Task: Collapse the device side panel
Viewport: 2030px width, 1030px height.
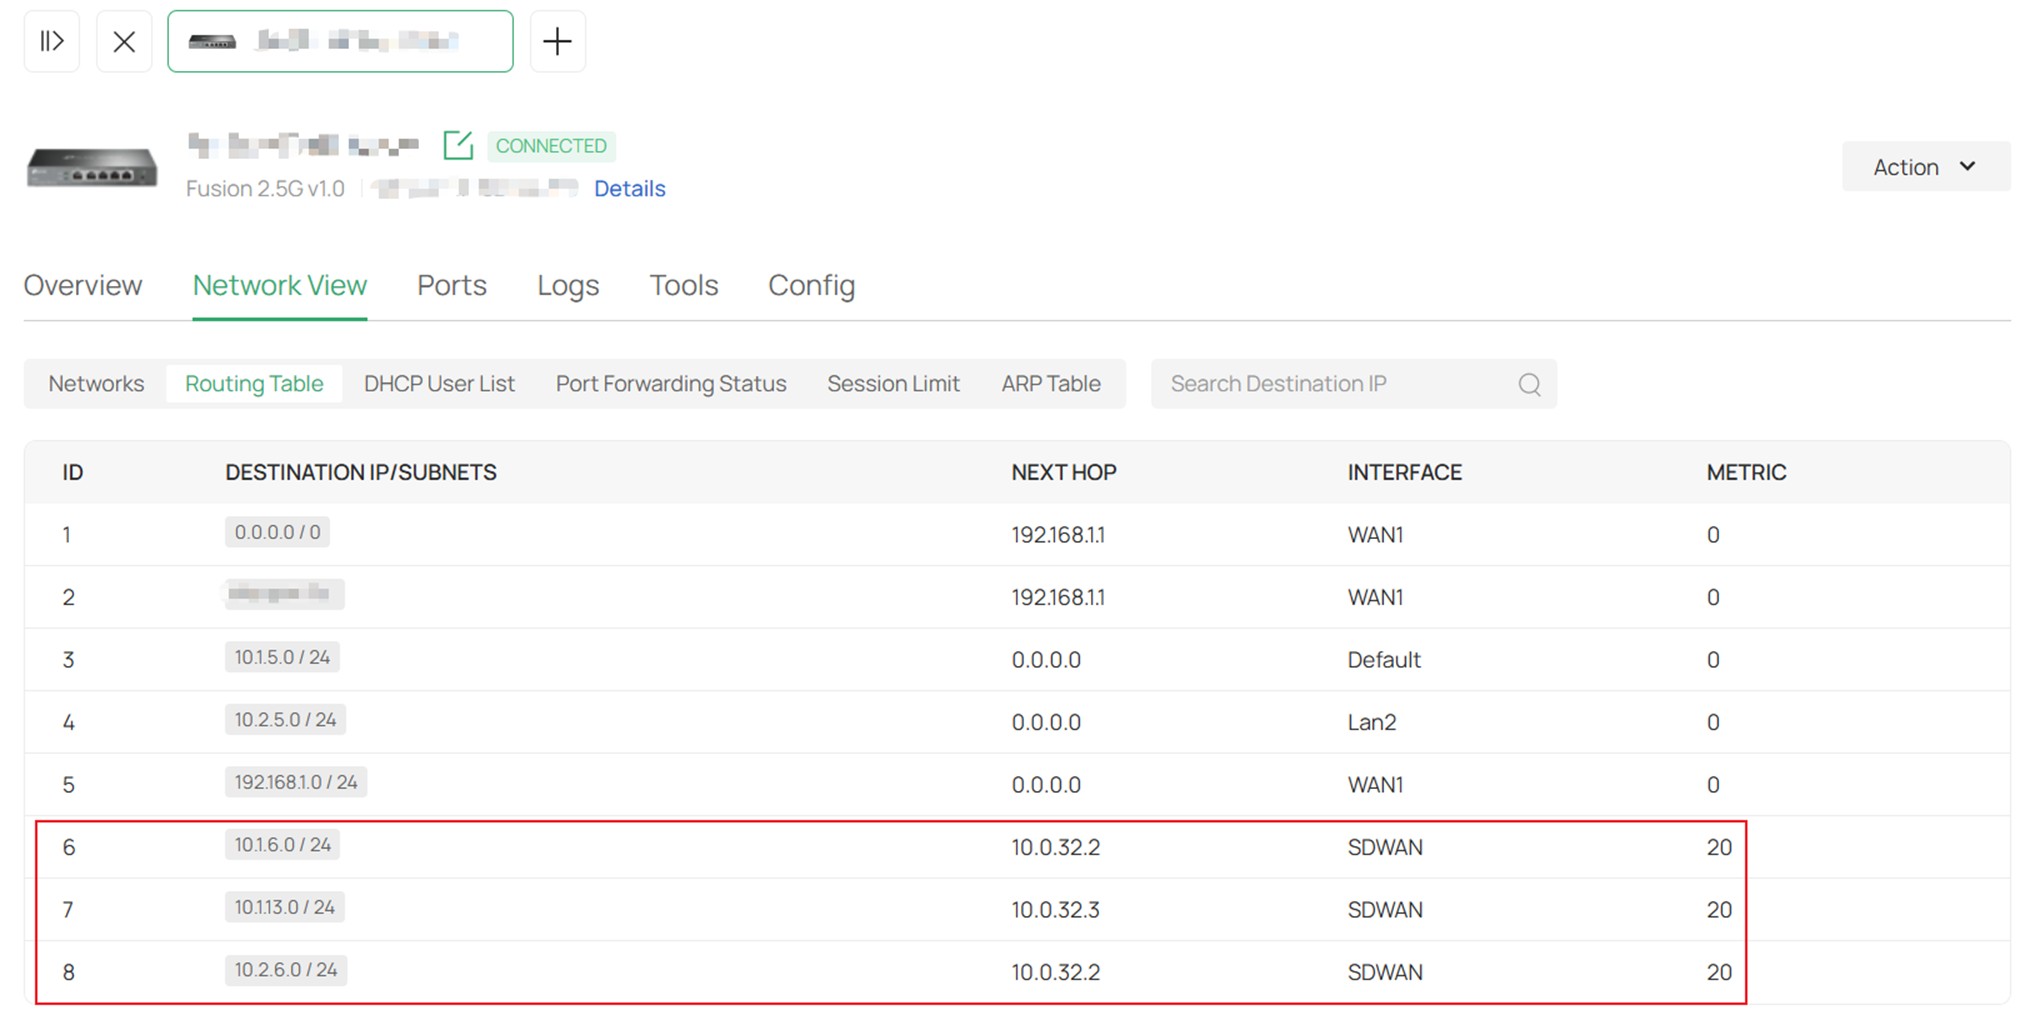Action: click(x=52, y=42)
